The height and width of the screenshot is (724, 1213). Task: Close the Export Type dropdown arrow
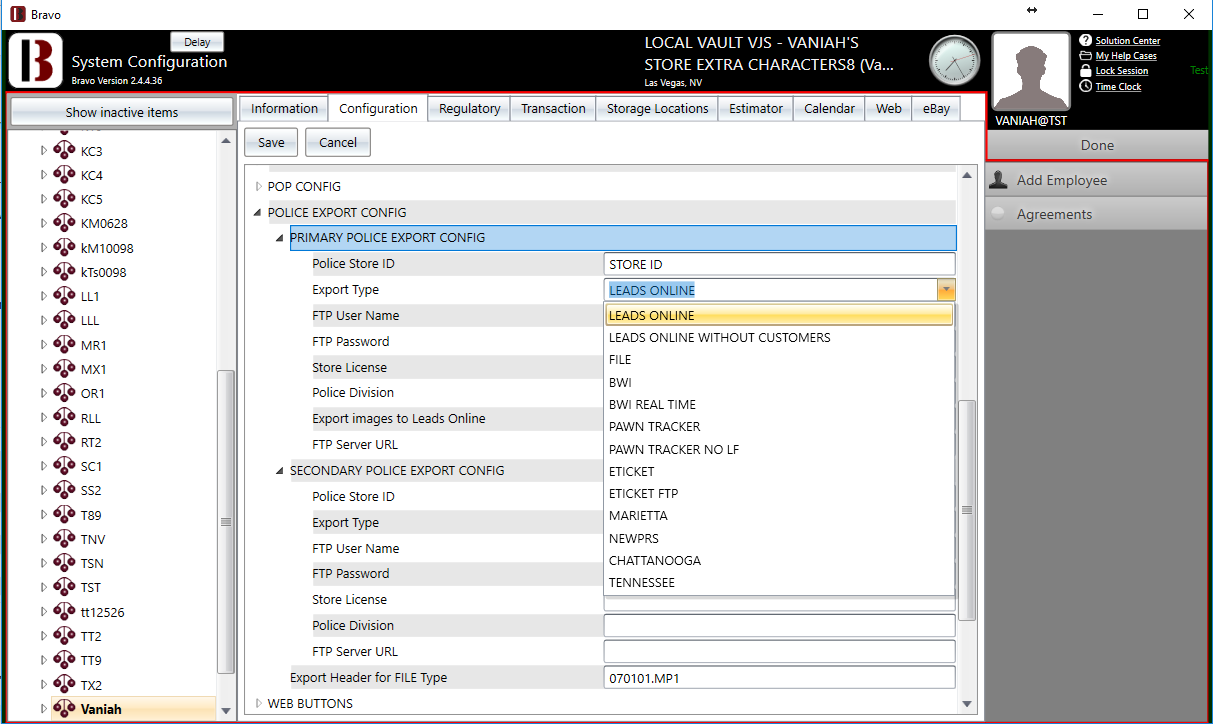(946, 290)
